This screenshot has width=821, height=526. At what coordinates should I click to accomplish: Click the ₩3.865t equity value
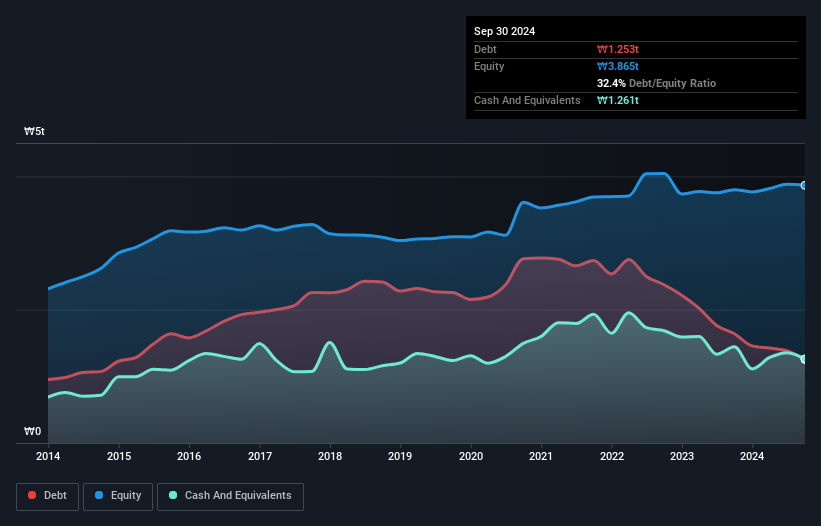pos(618,66)
